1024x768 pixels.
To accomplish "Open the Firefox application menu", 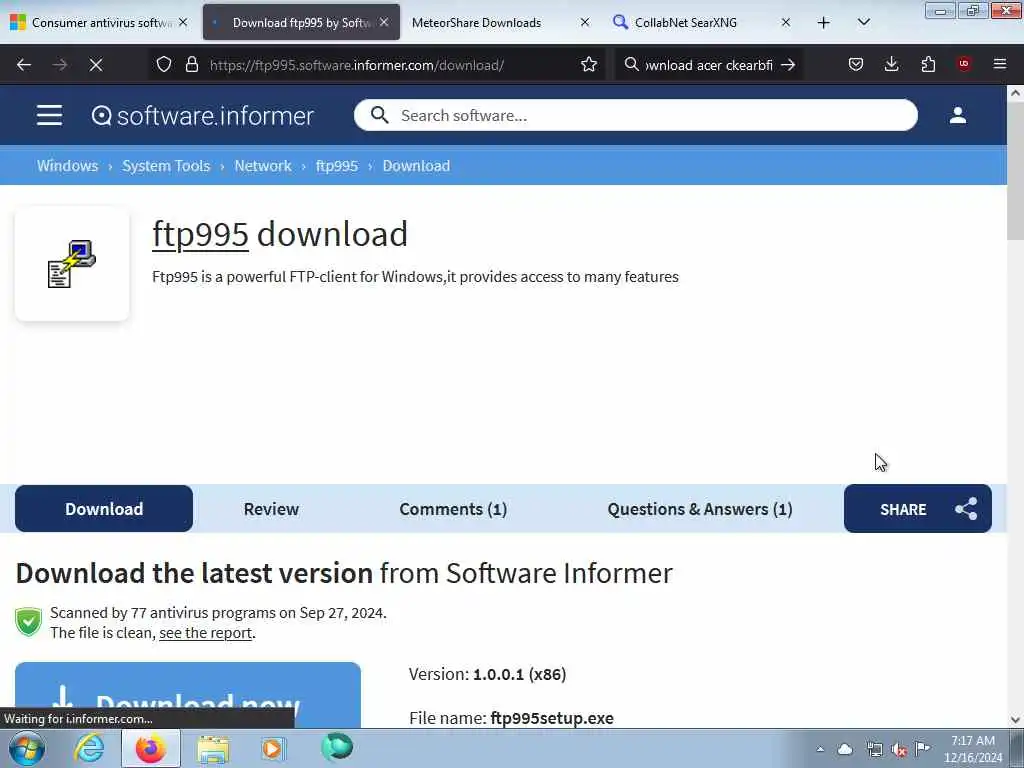I will point(1000,65).
